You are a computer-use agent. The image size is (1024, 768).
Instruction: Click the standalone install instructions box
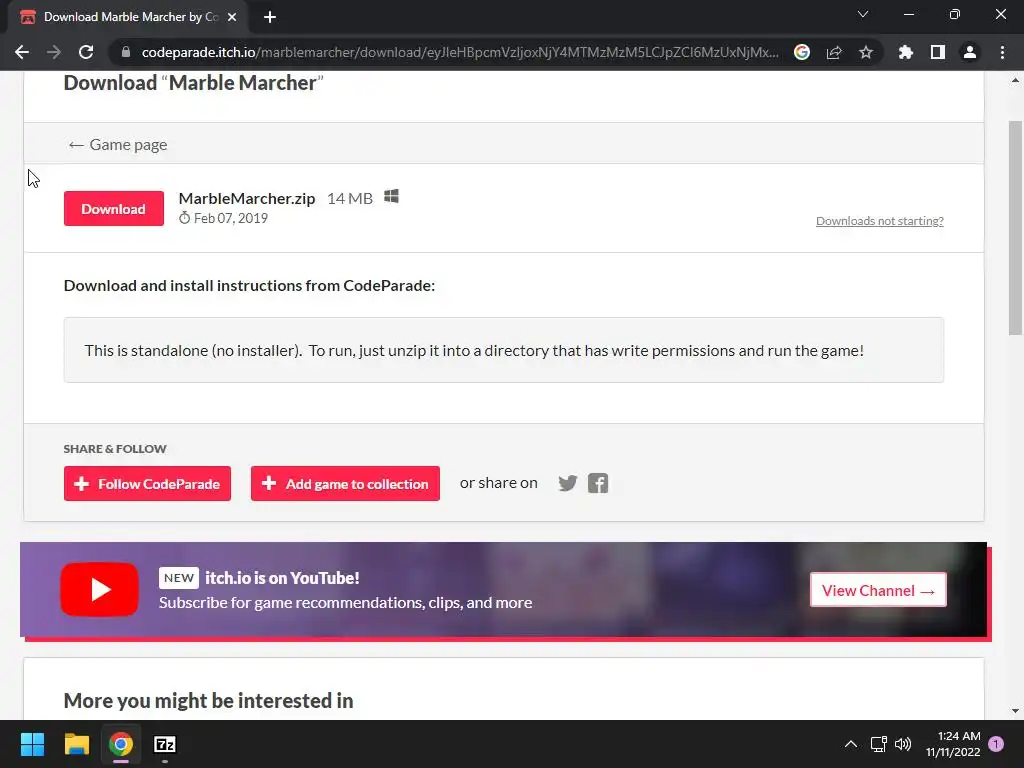504,350
